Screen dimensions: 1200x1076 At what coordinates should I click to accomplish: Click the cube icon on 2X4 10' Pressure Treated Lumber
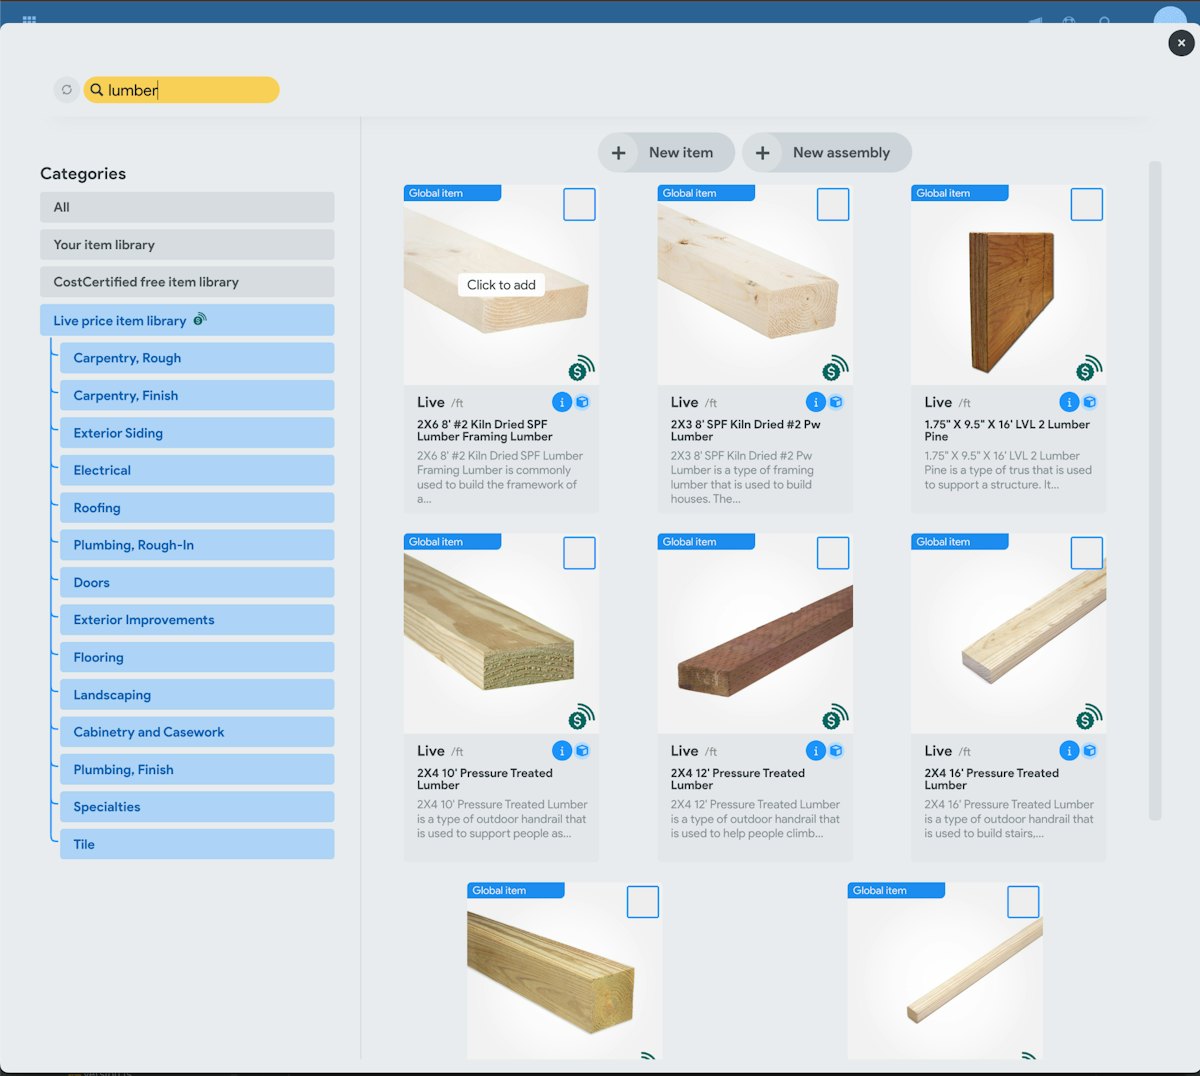(581, 750)
